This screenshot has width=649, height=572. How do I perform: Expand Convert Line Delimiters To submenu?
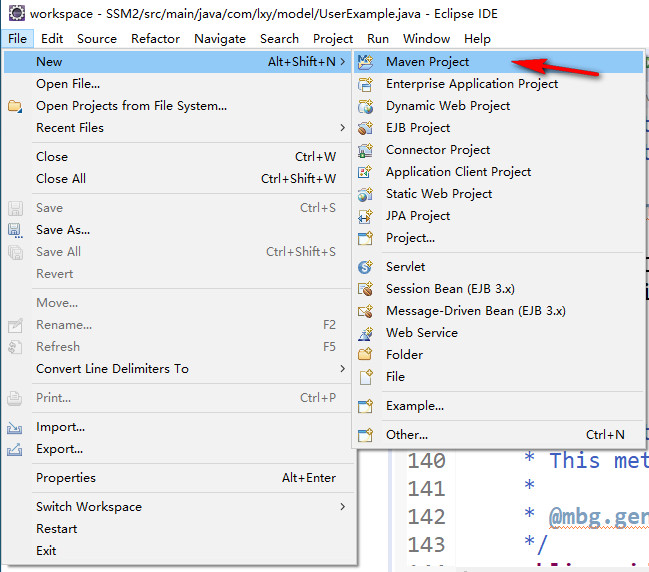tap(343, 368)
